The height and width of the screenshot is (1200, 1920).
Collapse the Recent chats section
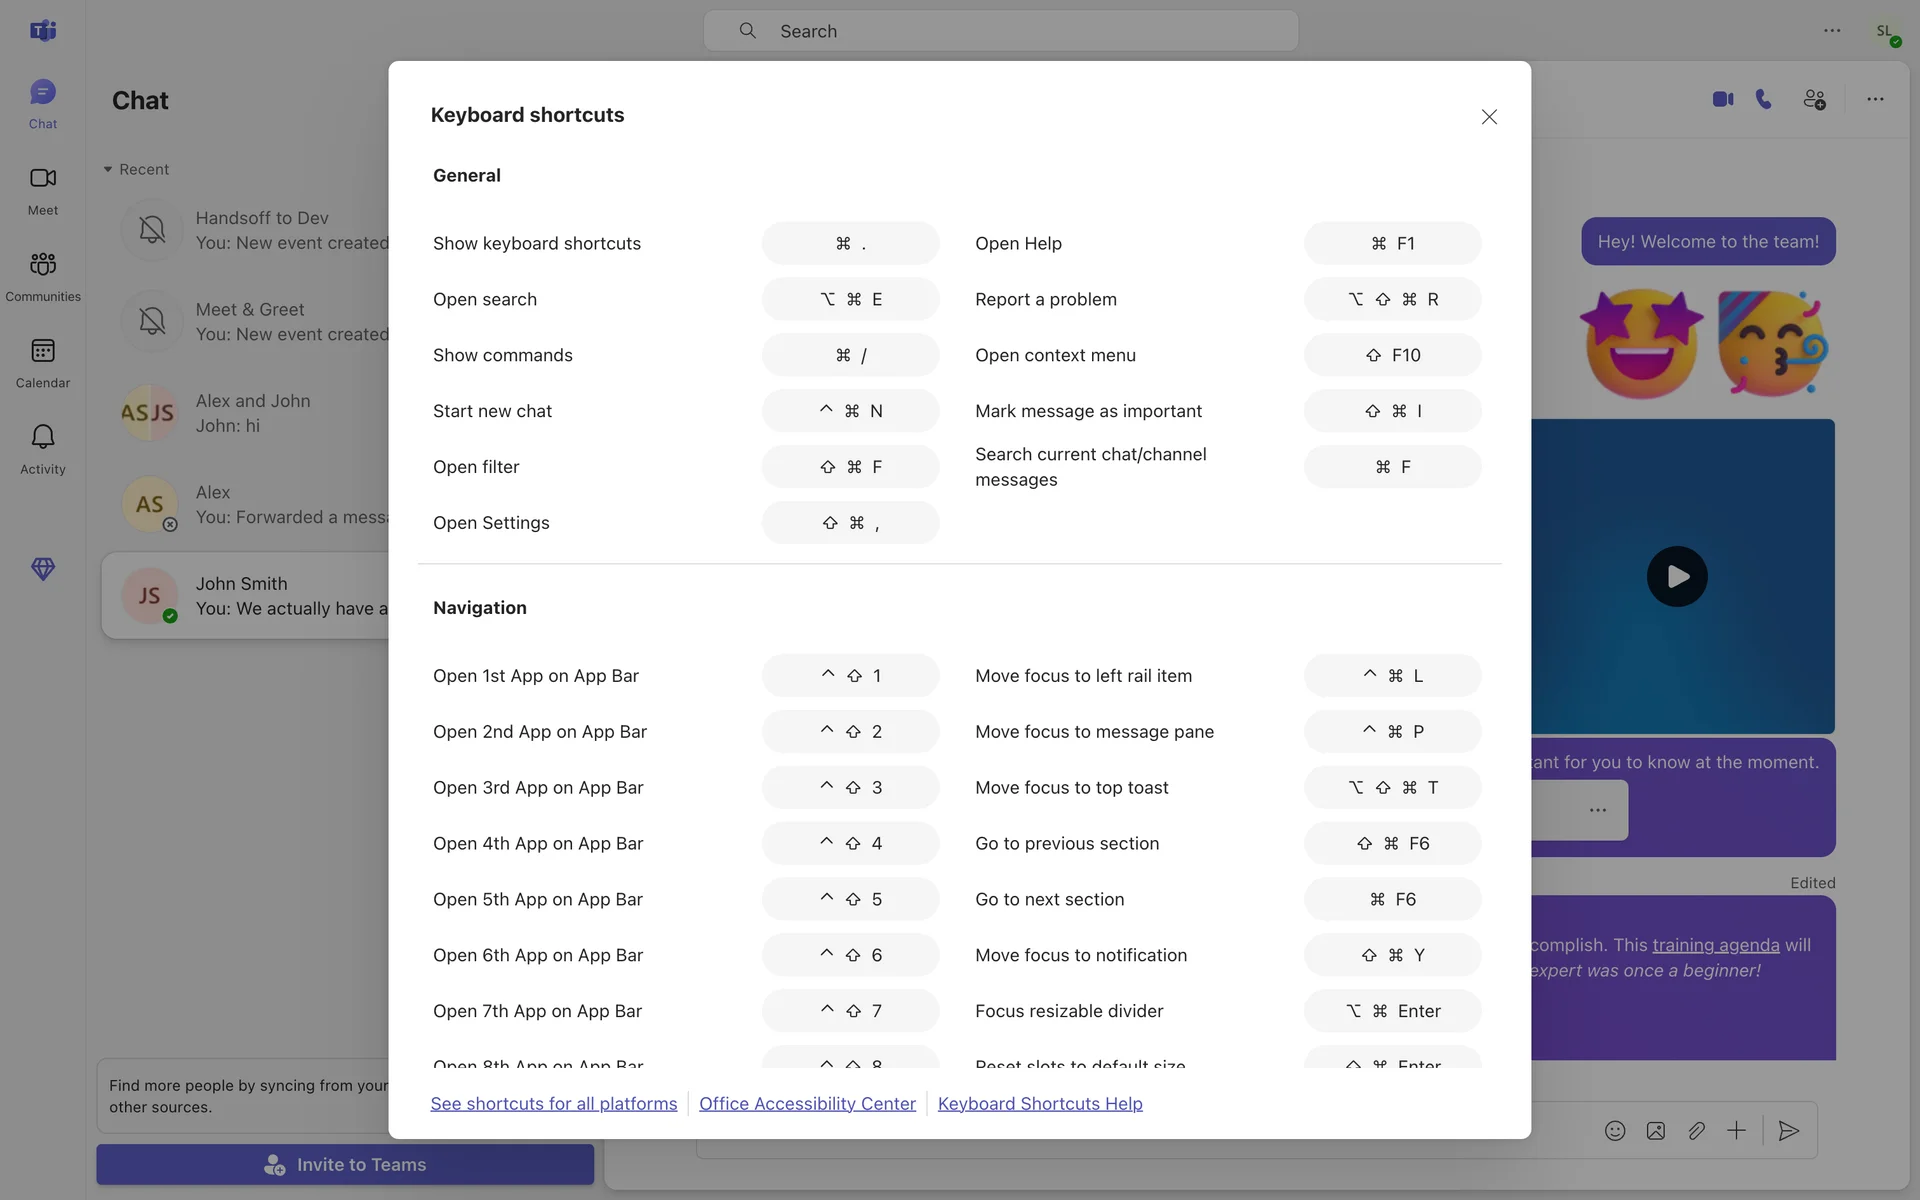coord(108,169)
